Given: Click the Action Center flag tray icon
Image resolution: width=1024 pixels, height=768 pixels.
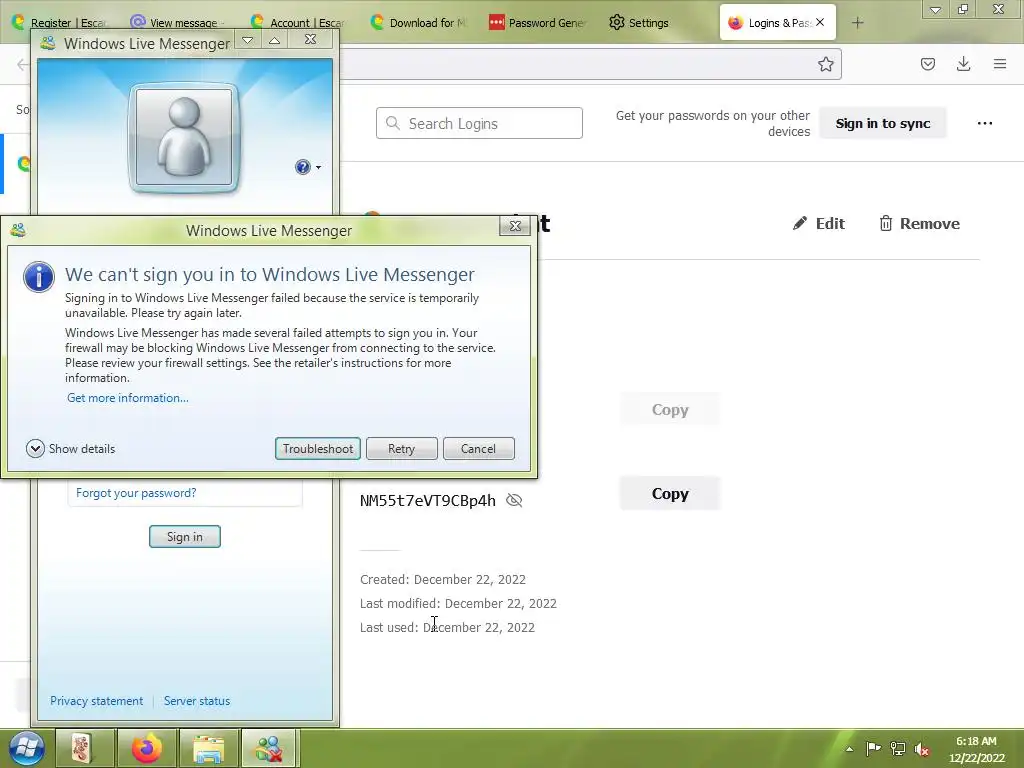Looking at the screenshot, I should tap(873, 748).
